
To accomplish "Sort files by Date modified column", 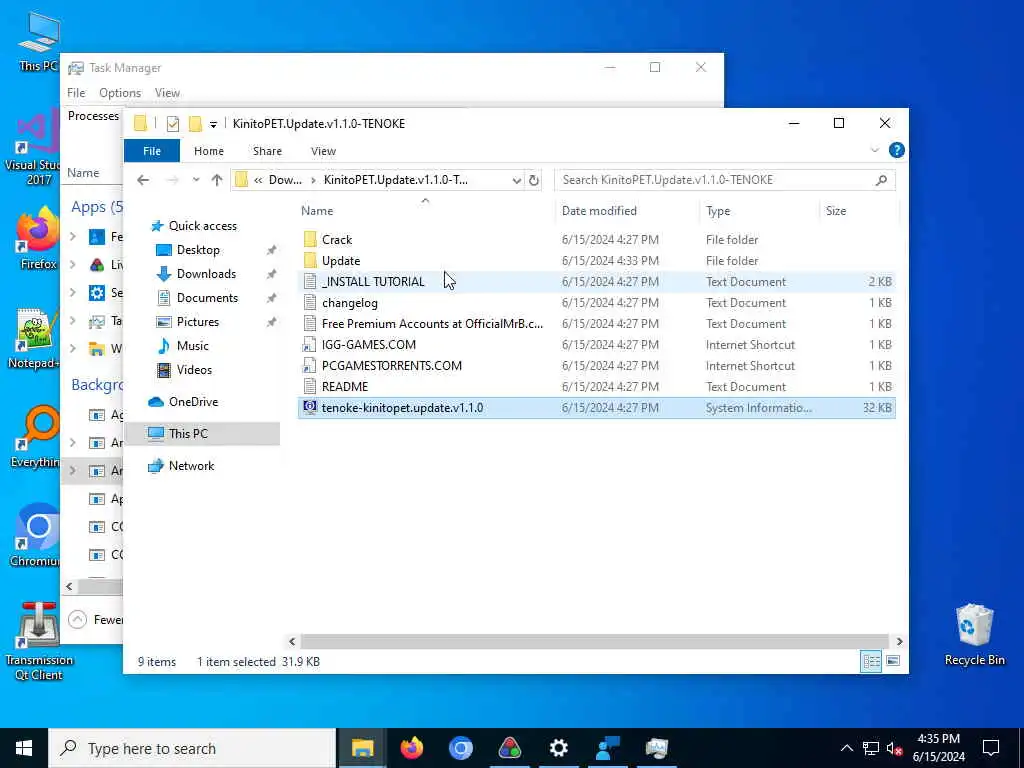I will click(627, 211).
